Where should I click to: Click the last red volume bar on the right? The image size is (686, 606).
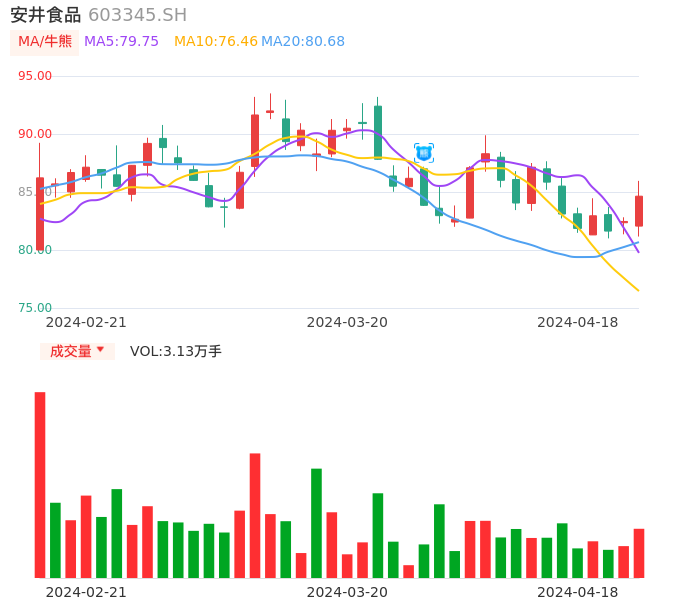639,553
